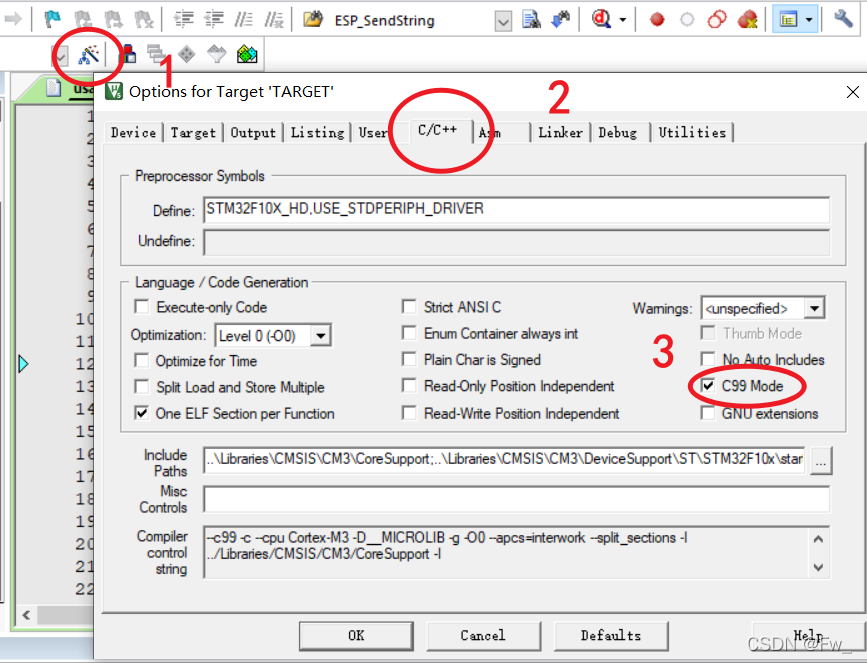This screenshot has width=867, height=663.
Task: Enable the C99 Mode checkbox
Action: (x=708, y=385)
